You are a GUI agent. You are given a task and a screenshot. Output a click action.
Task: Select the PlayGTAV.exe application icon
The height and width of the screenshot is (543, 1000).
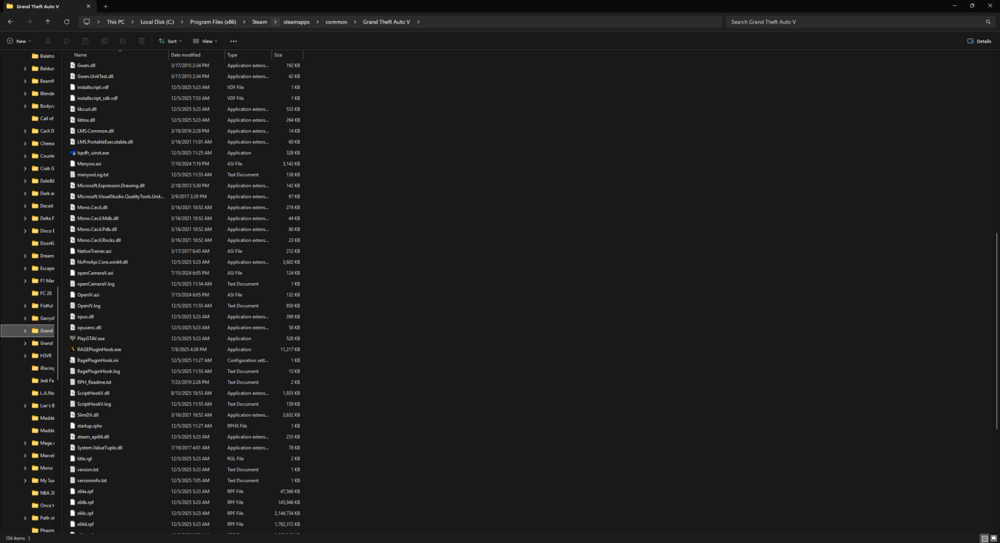click(x=73, y=339)
